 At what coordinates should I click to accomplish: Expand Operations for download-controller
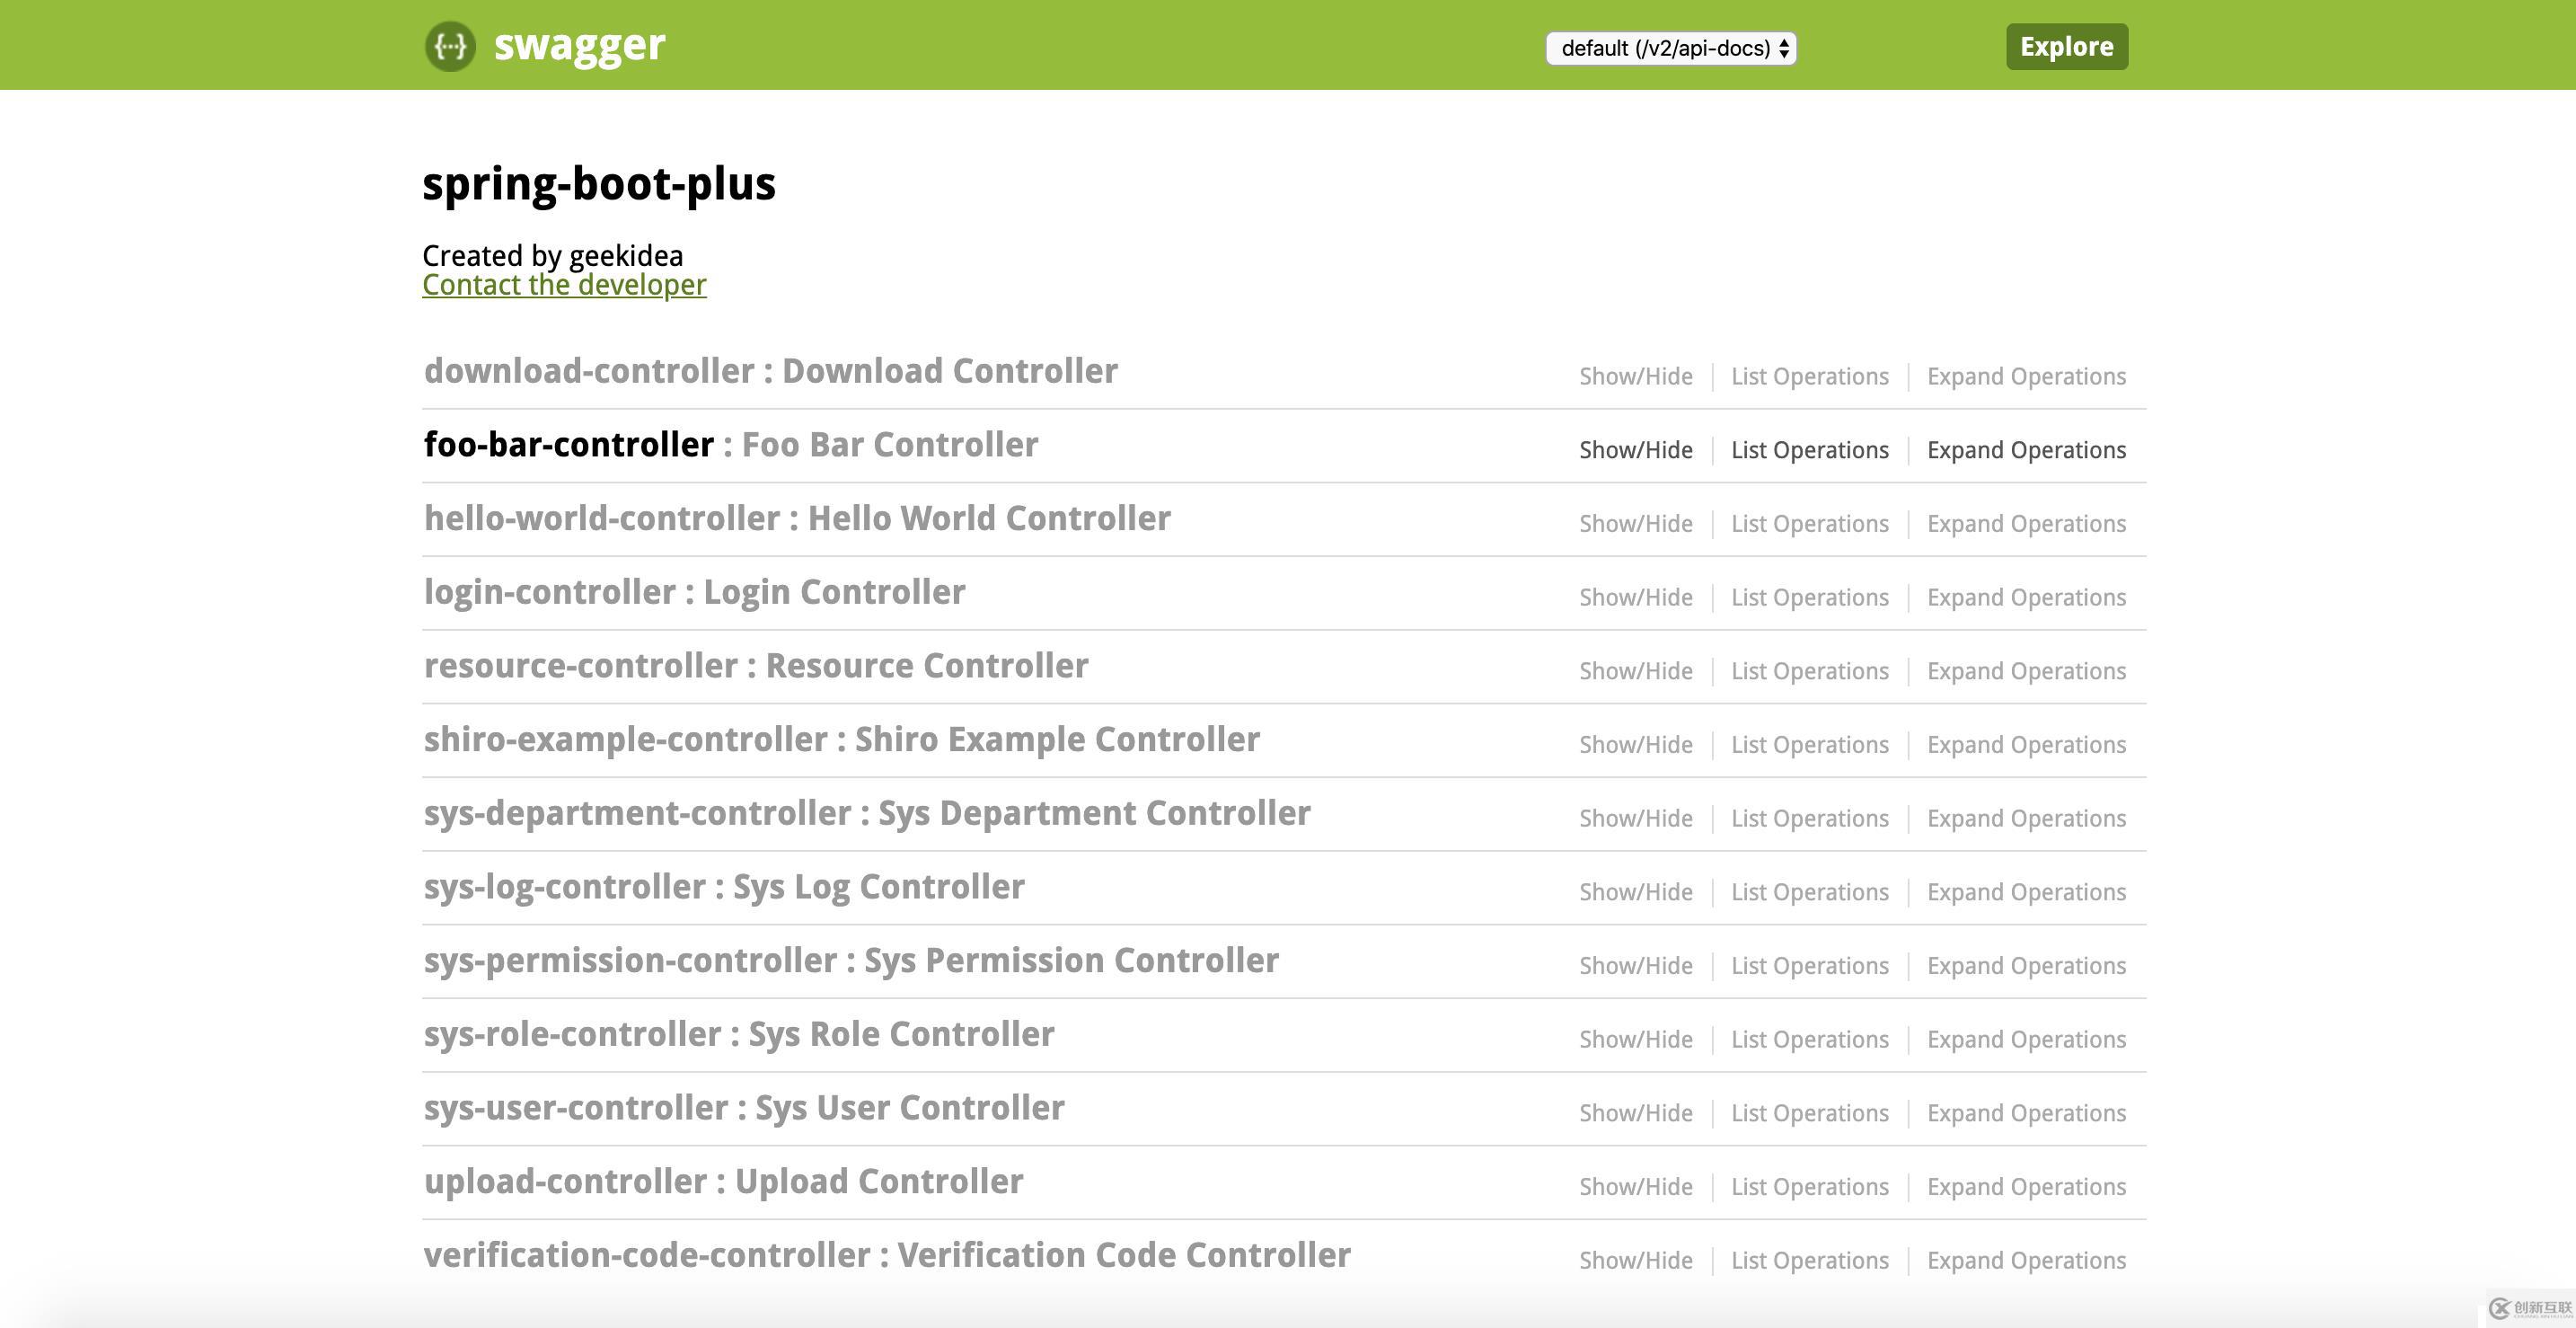click(x=2026, y=377)
